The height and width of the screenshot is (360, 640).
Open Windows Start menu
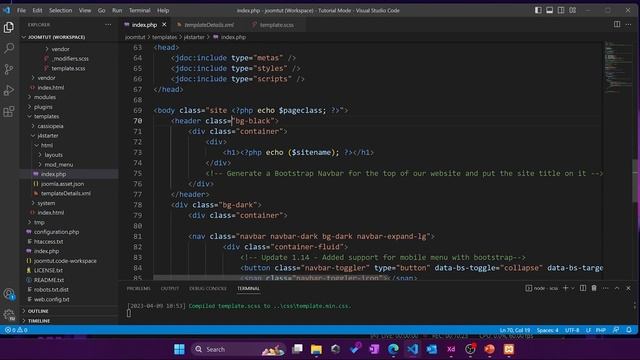click(x=179, y=349)
